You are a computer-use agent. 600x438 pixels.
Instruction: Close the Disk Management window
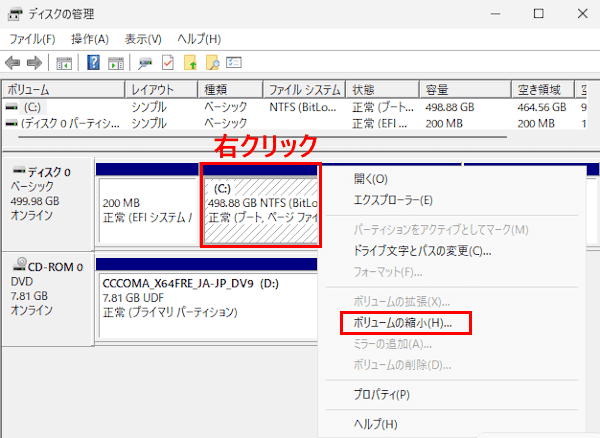tap(582, 14)
